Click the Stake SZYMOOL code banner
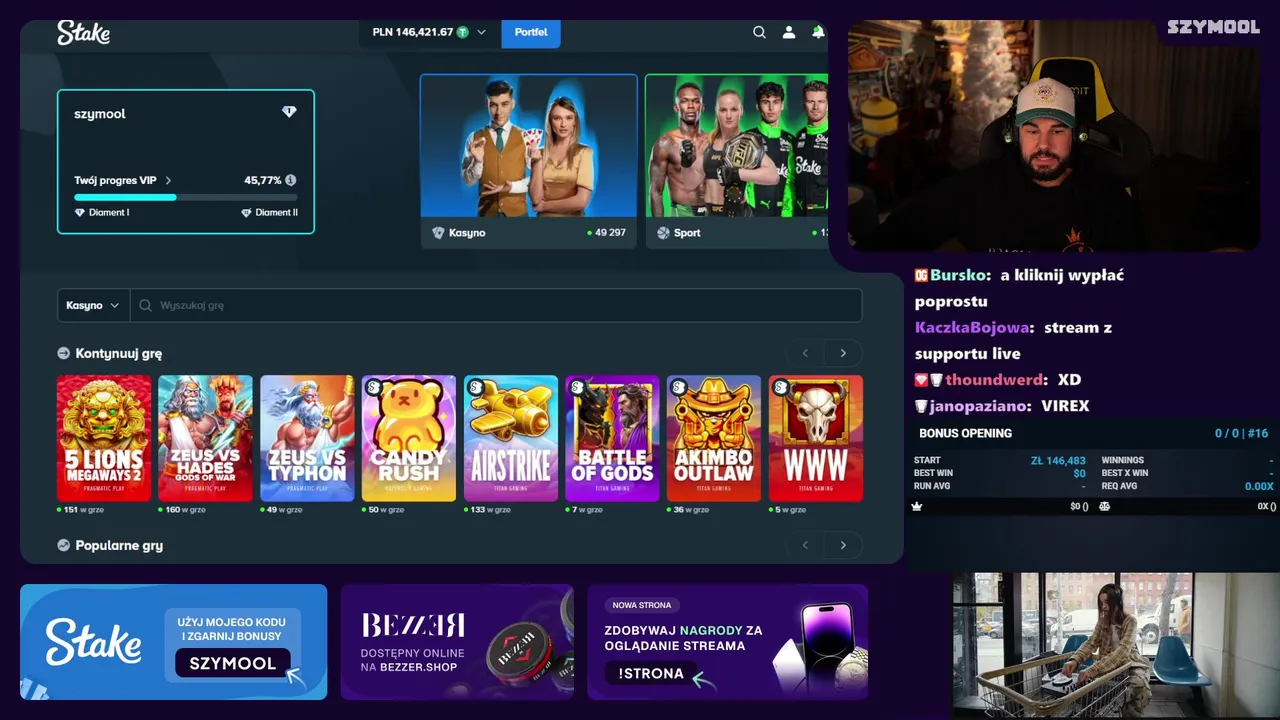This screenshot has height=720, width=1280. click(x=174, y=642)
